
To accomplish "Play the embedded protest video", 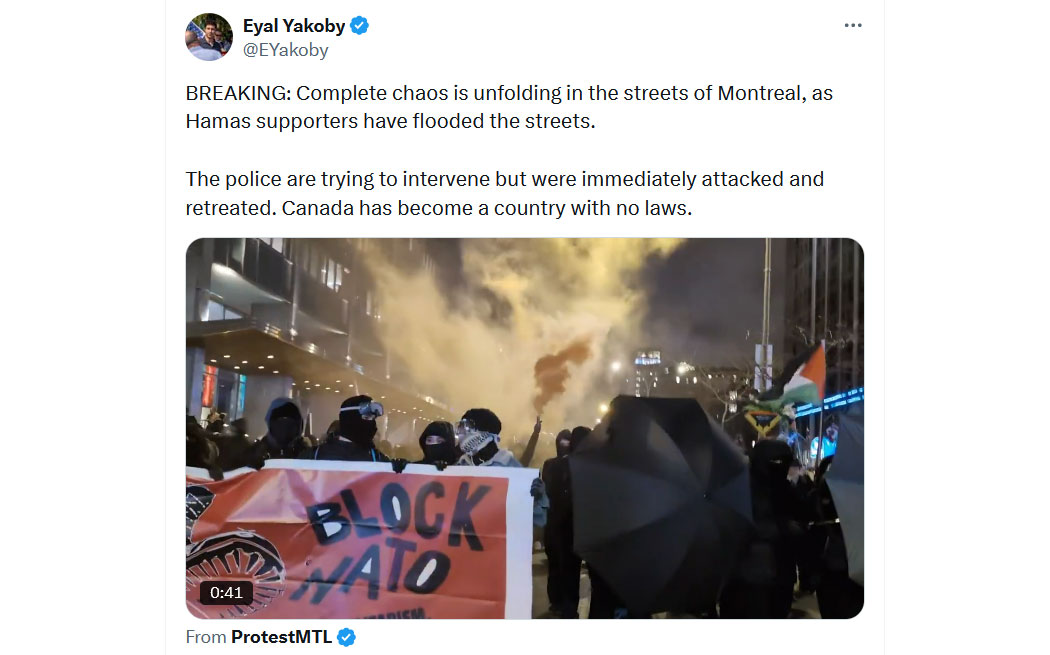I will [x=524, y=428].
